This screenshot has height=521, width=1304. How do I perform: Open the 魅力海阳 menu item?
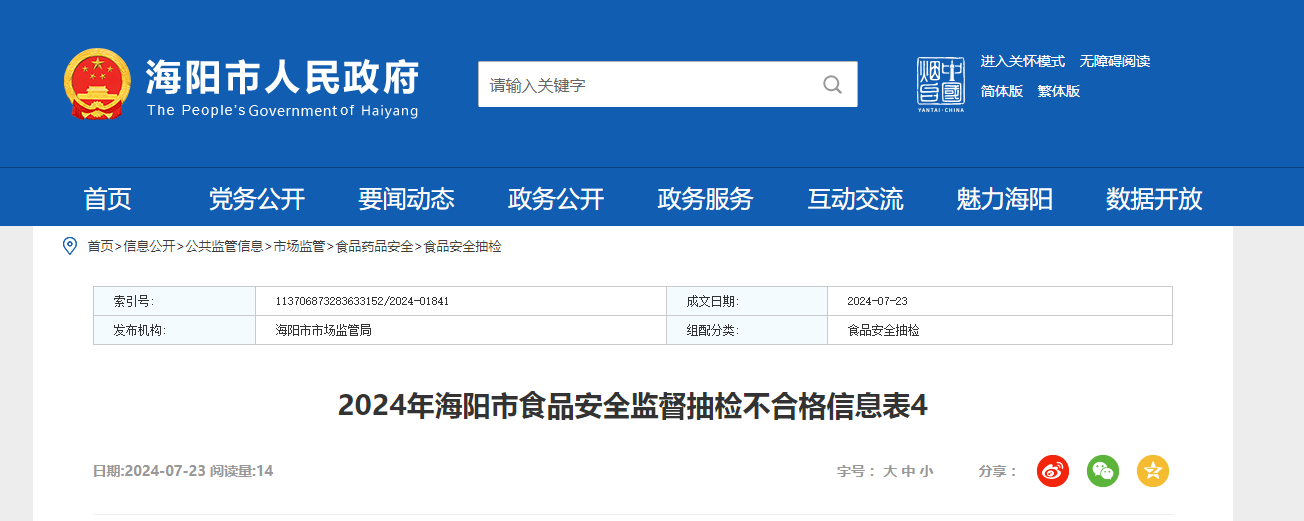pyautogui.click(x=1004, y=199)
